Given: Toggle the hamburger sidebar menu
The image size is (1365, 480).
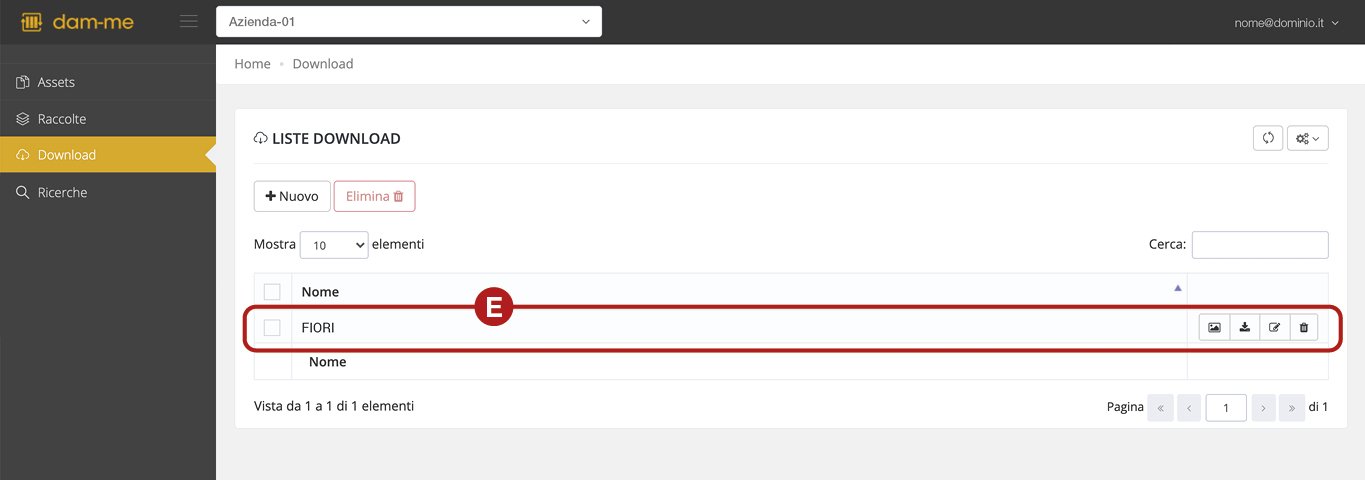Looking at the screenshot, I should (x=188, y=21).
